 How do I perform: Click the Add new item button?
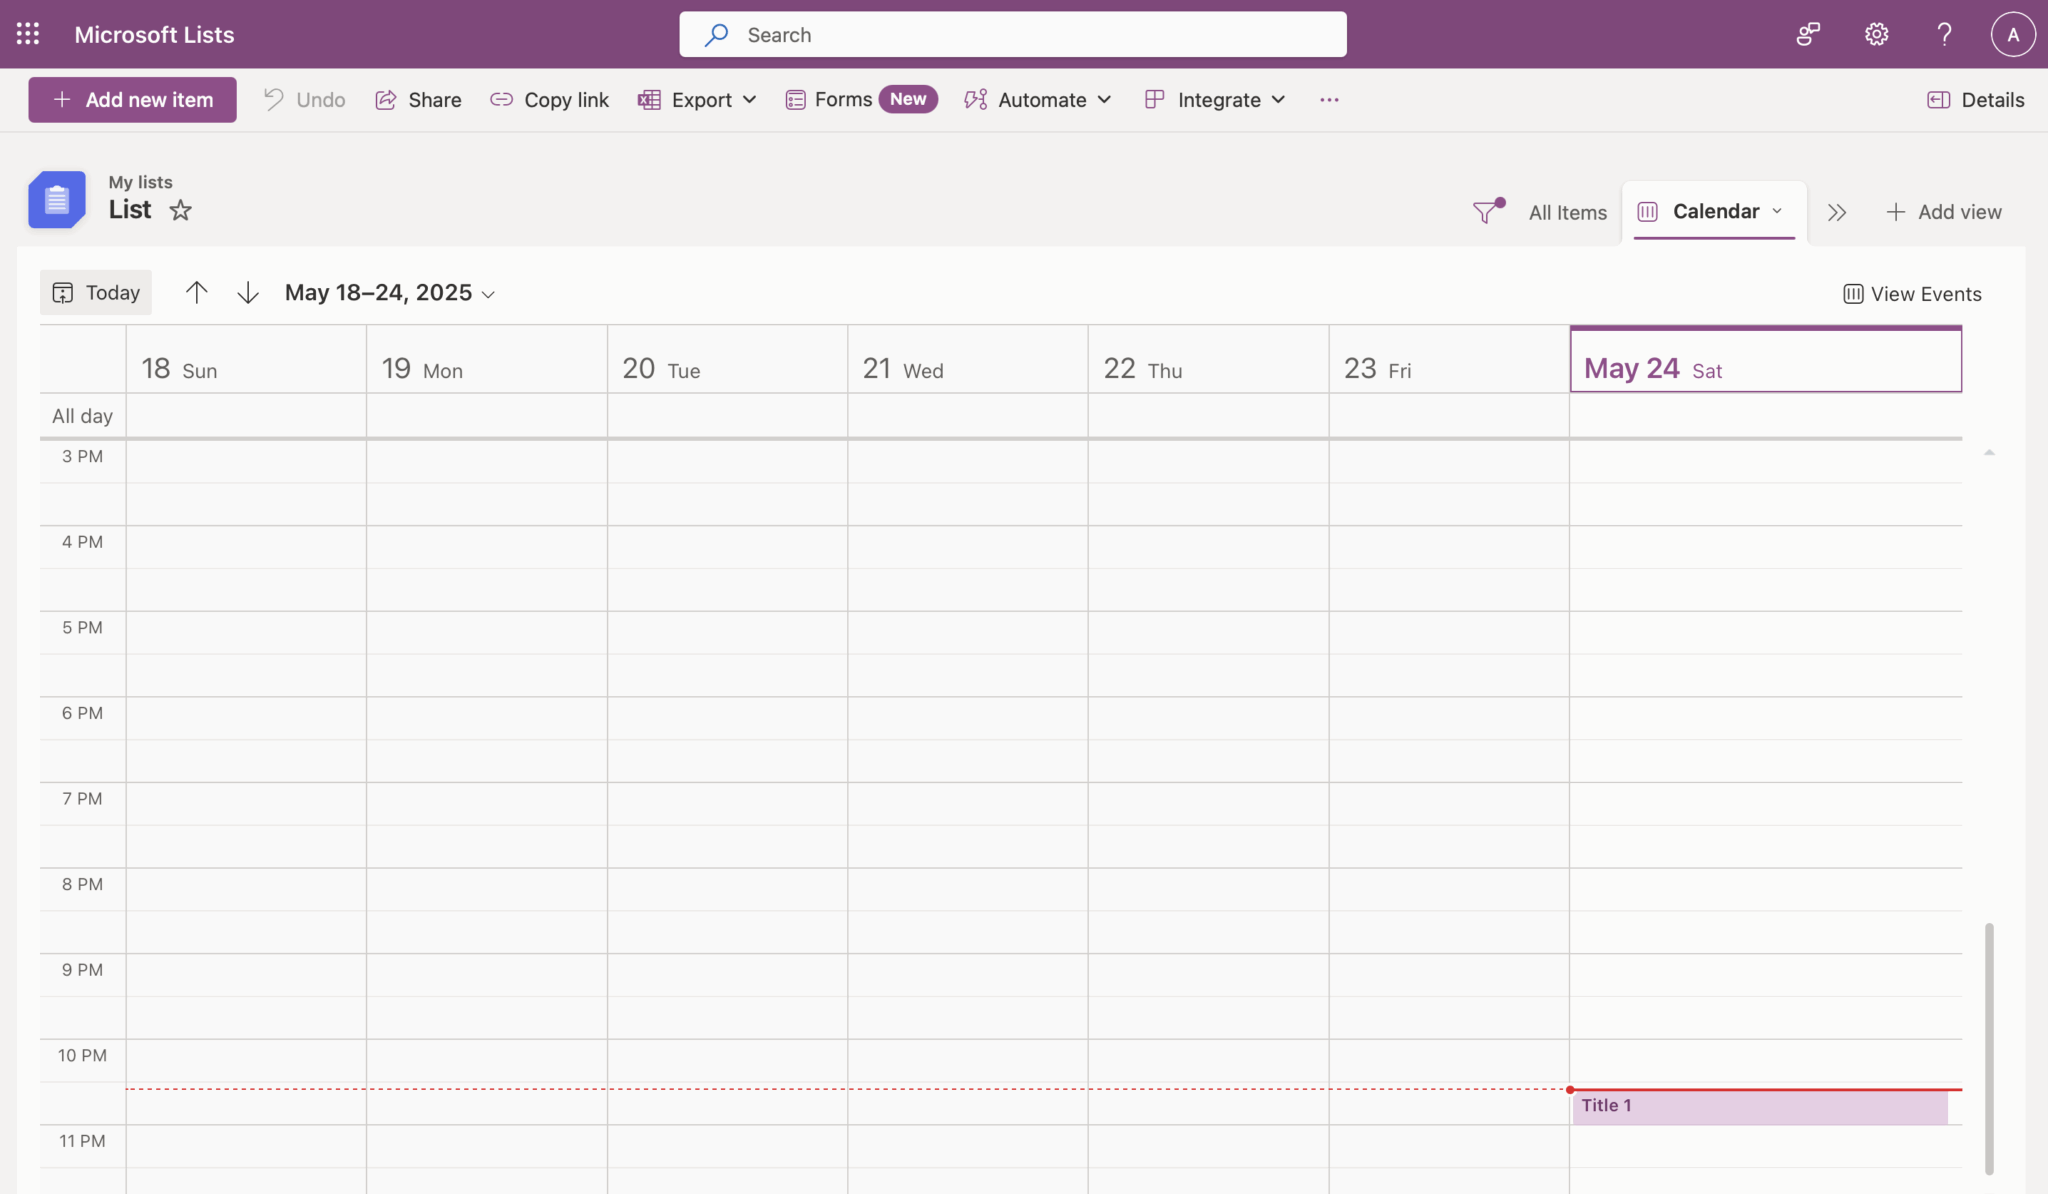click(x=131, y=99)
